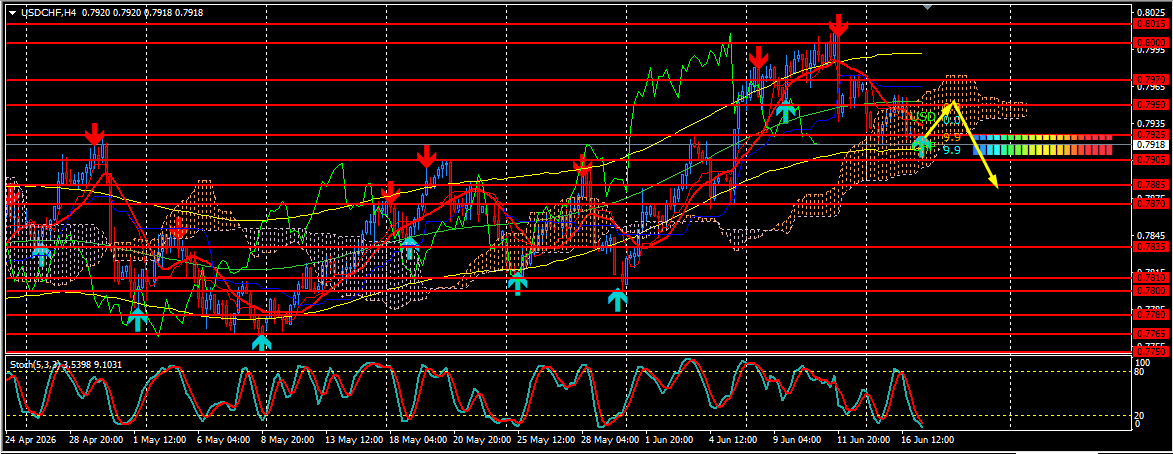This screenshot has width=1173, height=454.
Task: Click the orange 9.9 strength value
Action: click(x=952, y=138)
